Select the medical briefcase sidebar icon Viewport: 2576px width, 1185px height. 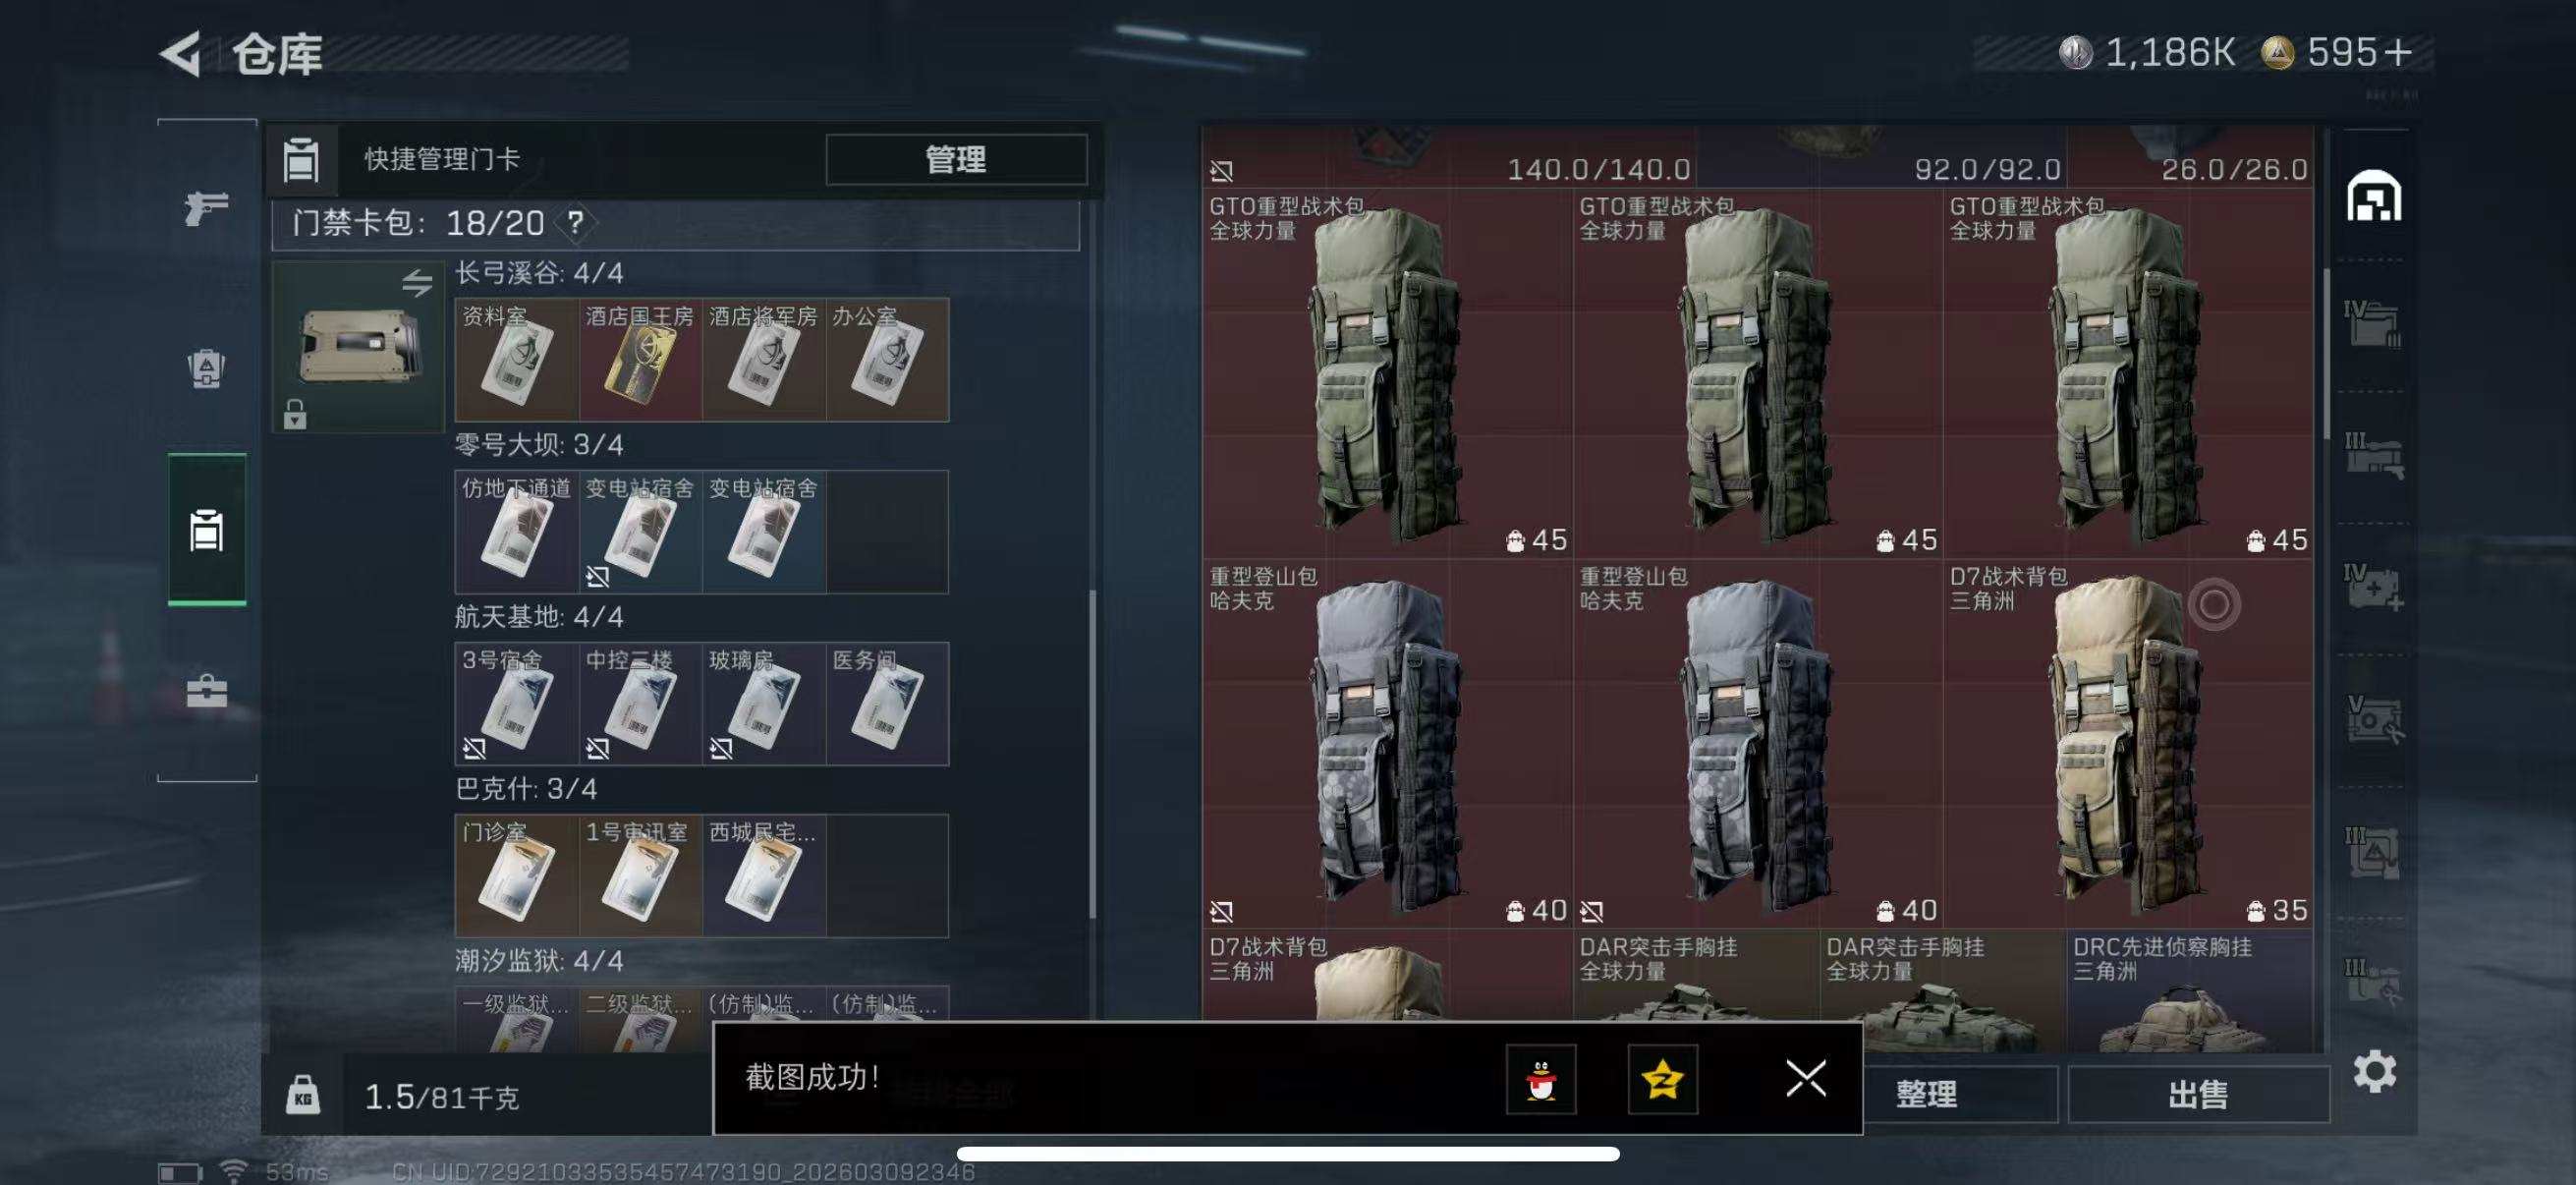pos(206,691)
